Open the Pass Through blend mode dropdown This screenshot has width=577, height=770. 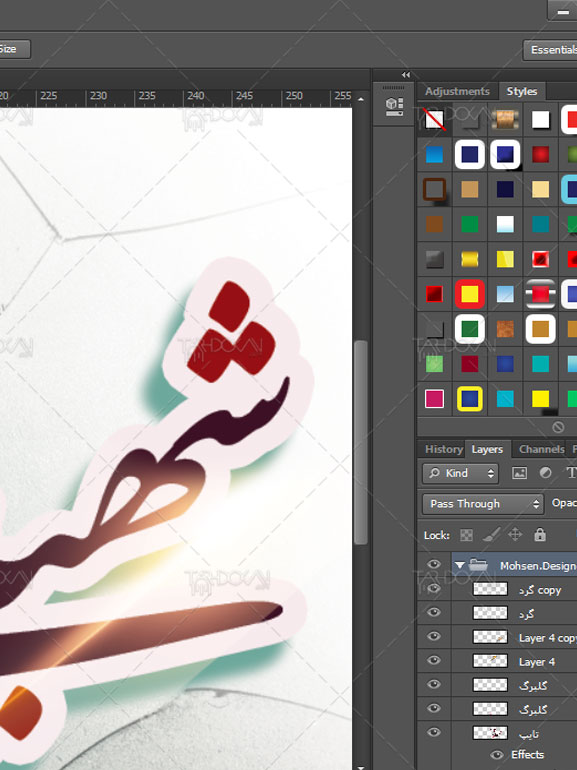483,504
